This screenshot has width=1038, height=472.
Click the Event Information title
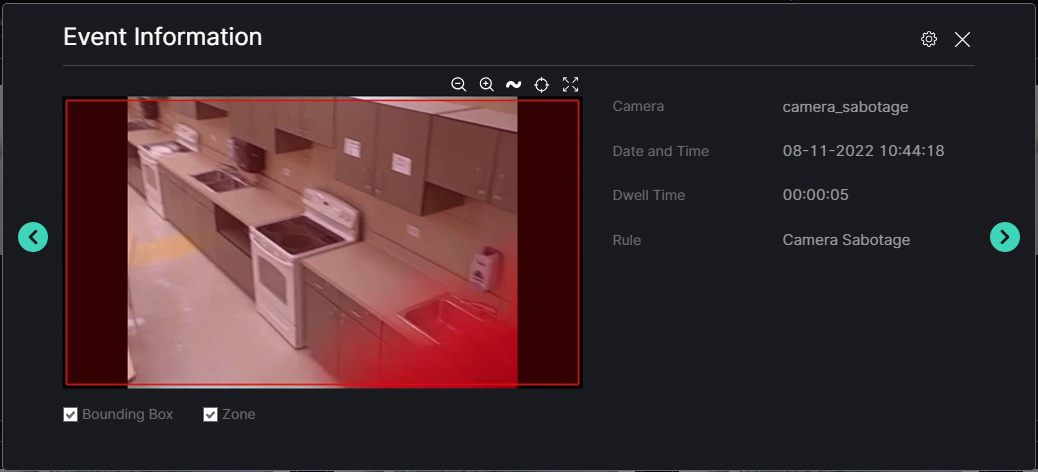162,36
